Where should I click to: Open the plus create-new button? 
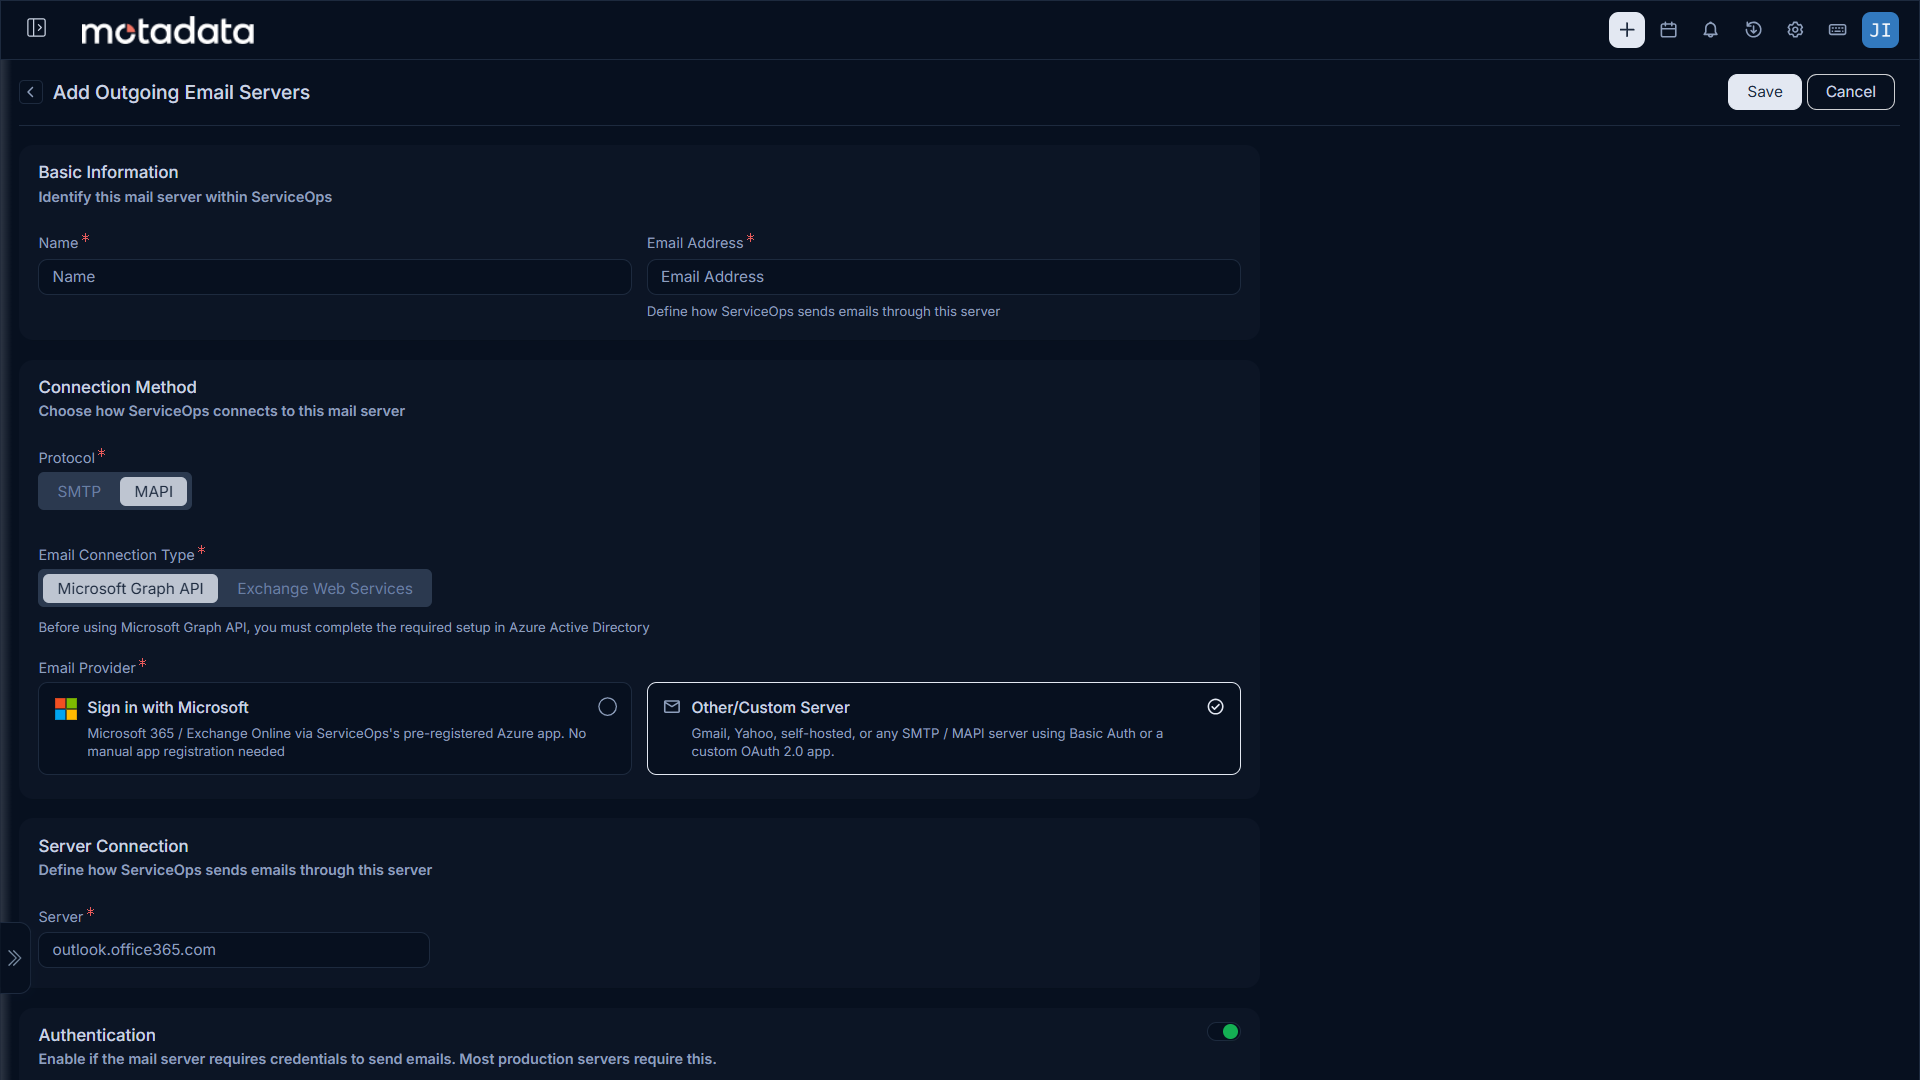pyautogui.click(x=1626, y=30)
